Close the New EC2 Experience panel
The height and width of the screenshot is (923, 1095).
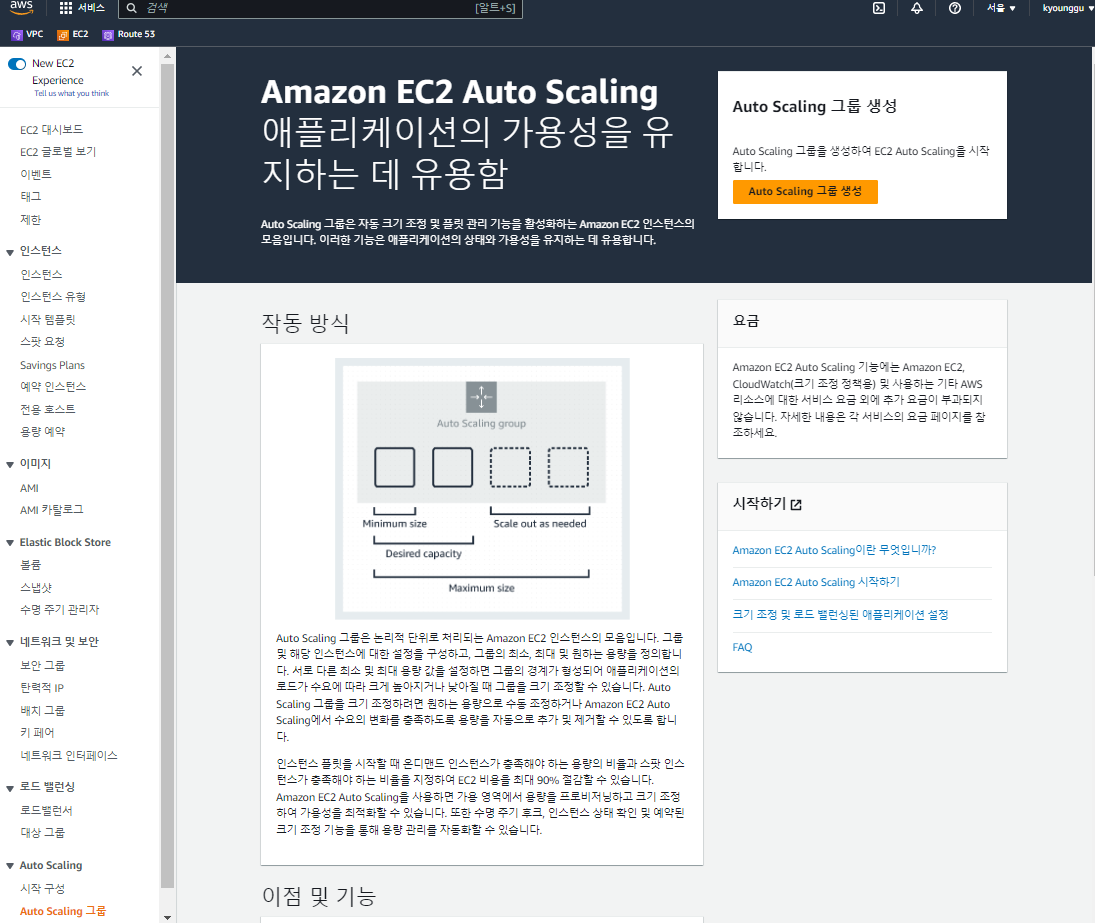pos(137,71)
